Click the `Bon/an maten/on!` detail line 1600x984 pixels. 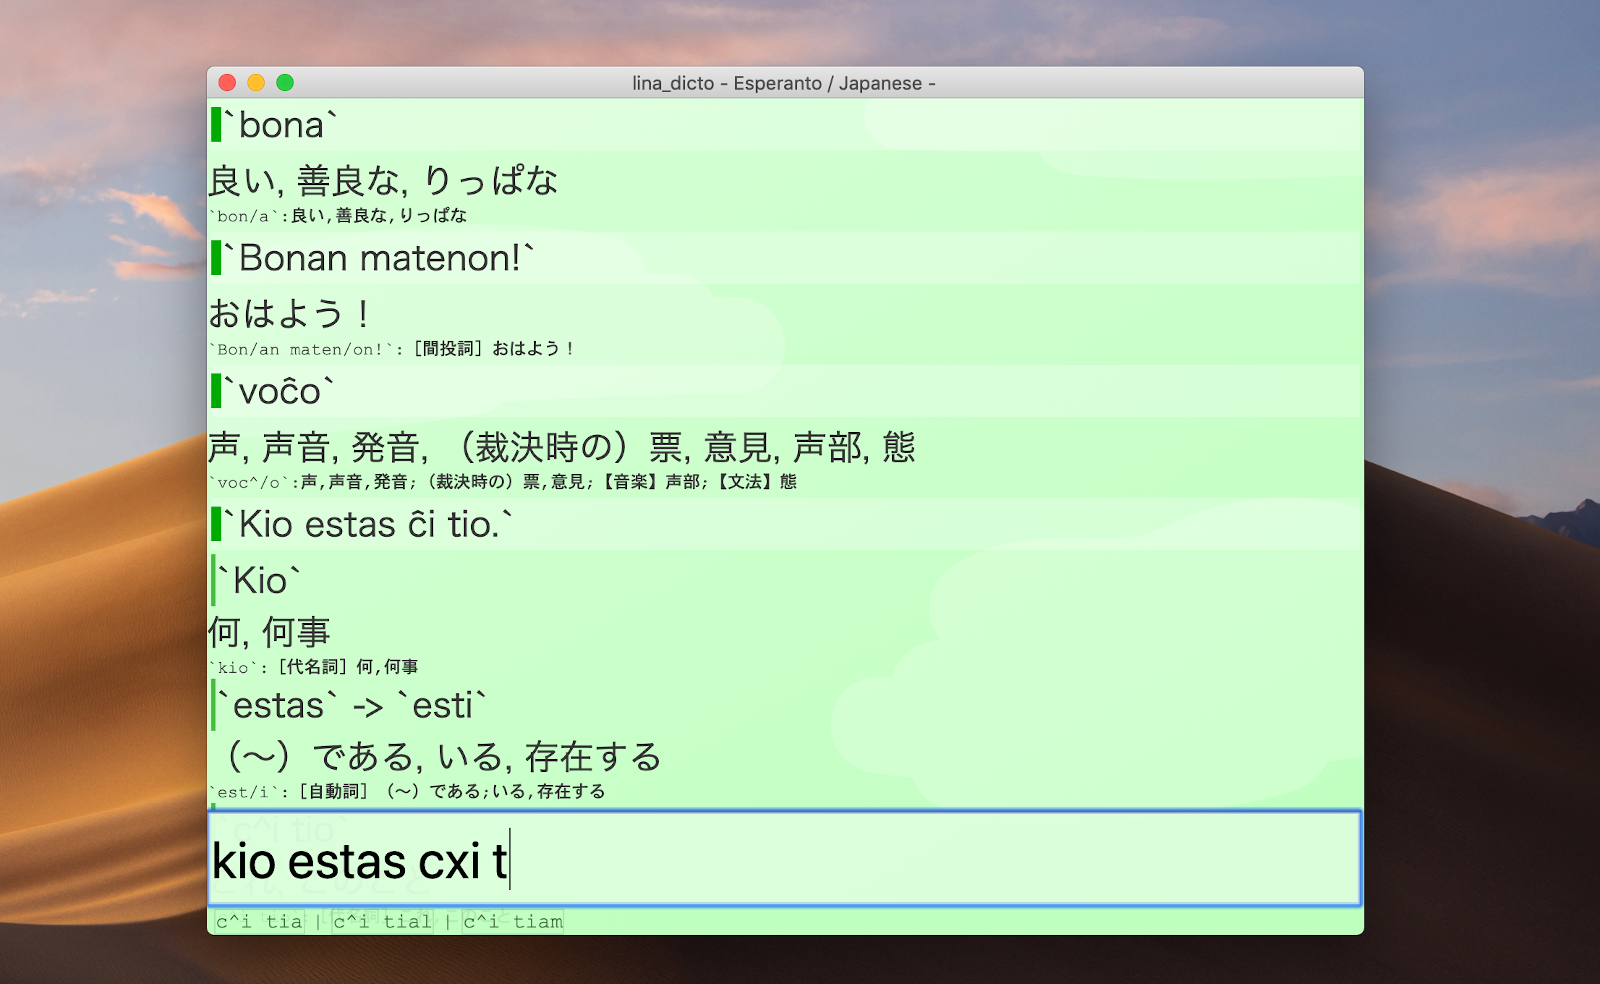[x=392, y=349]
